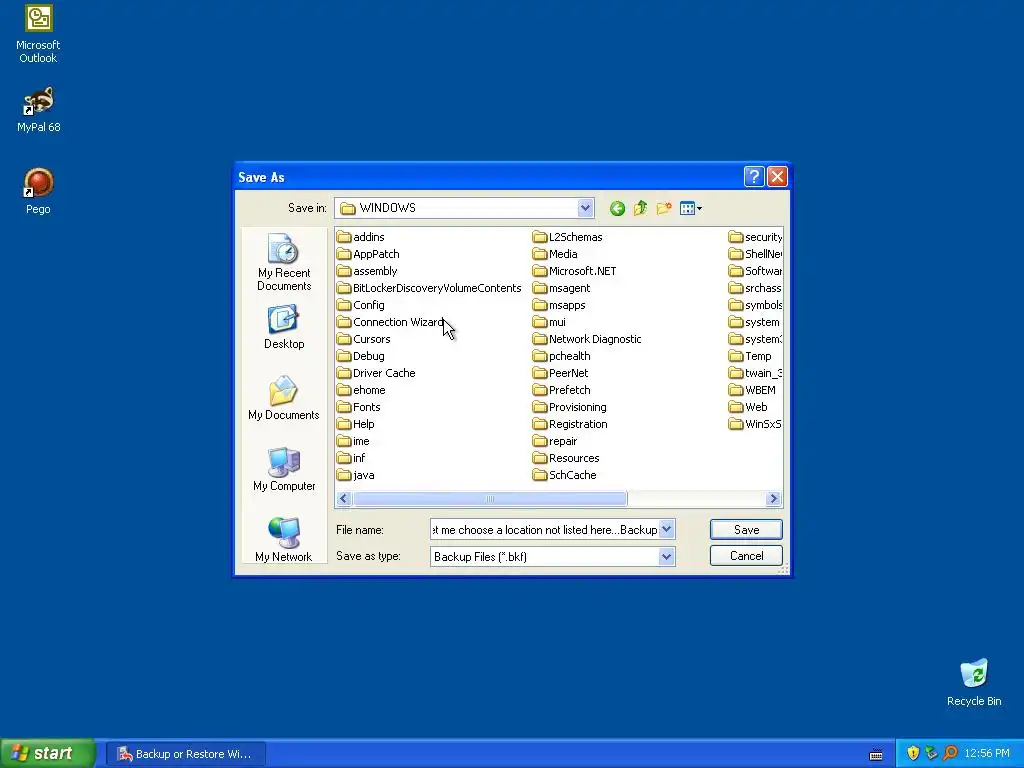Select the Cursors folder
The width and height of the screenshot is (1024, 768).
[x=364, y=339]
